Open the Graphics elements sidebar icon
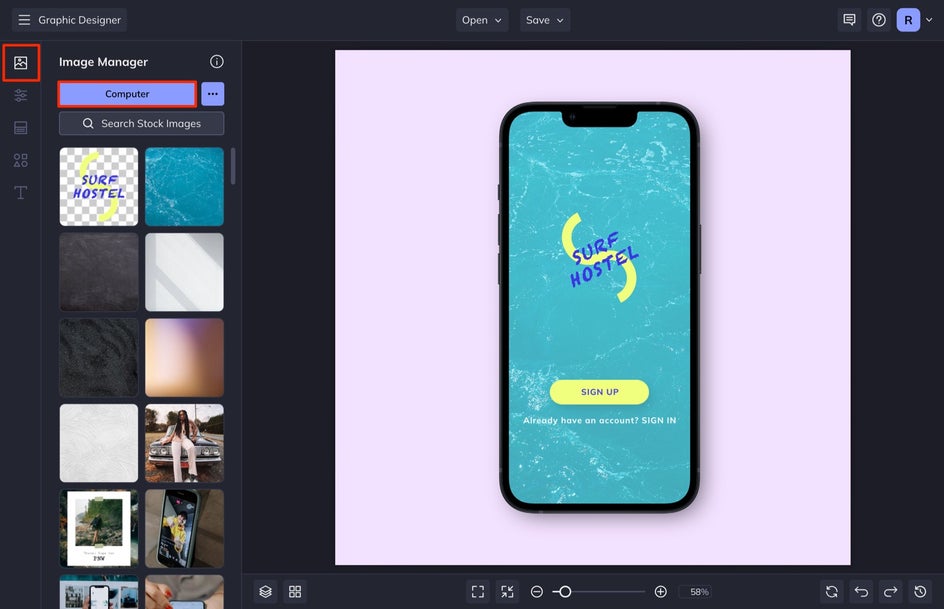Image resolution: width=944 pixels, height=609 pixels. 20,160
